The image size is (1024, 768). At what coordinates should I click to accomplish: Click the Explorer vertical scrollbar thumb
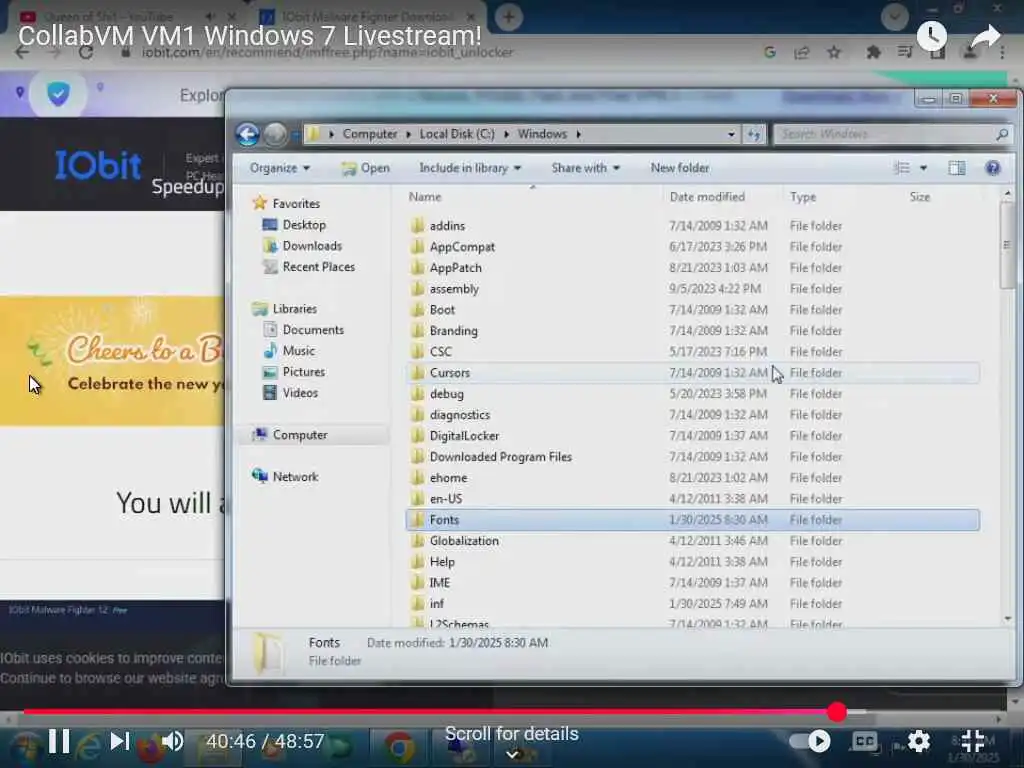1006,245
